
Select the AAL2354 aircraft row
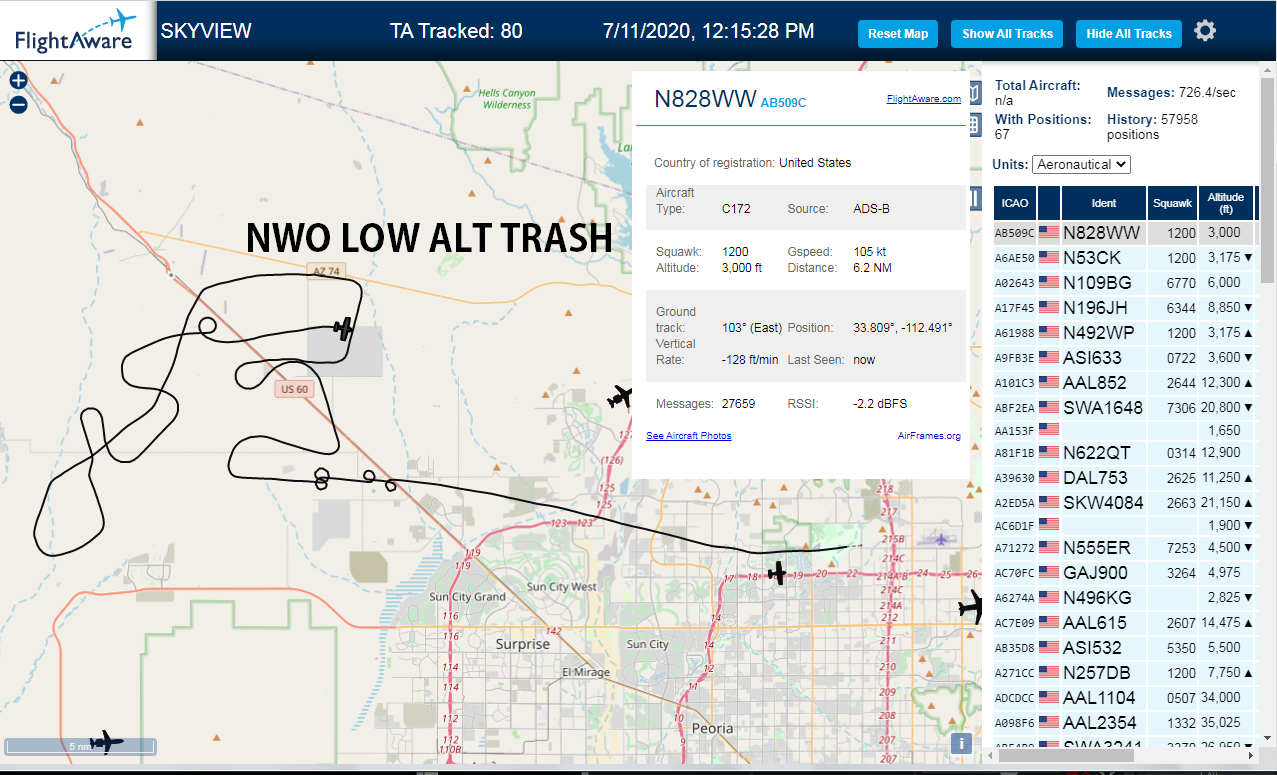(1123, 723)
